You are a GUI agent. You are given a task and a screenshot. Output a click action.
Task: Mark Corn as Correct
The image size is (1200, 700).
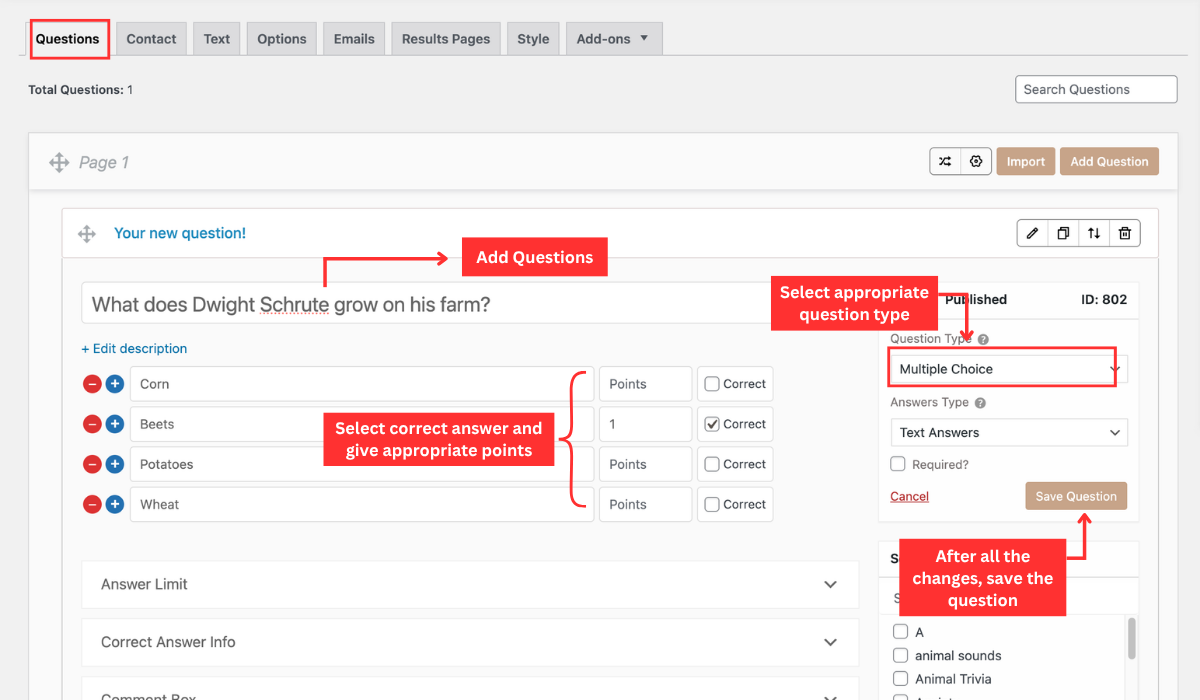[712, 384]
